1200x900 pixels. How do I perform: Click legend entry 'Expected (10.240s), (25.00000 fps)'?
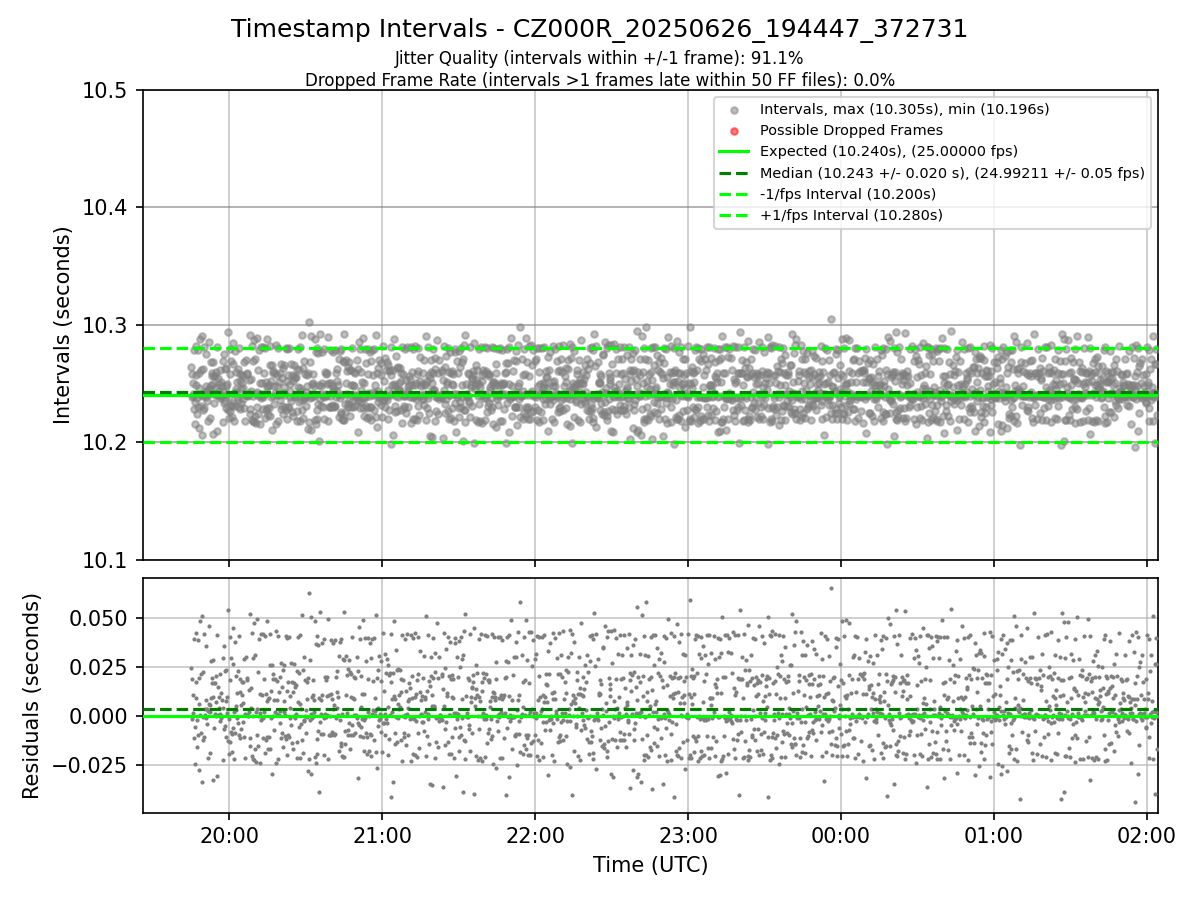point(889,151)
